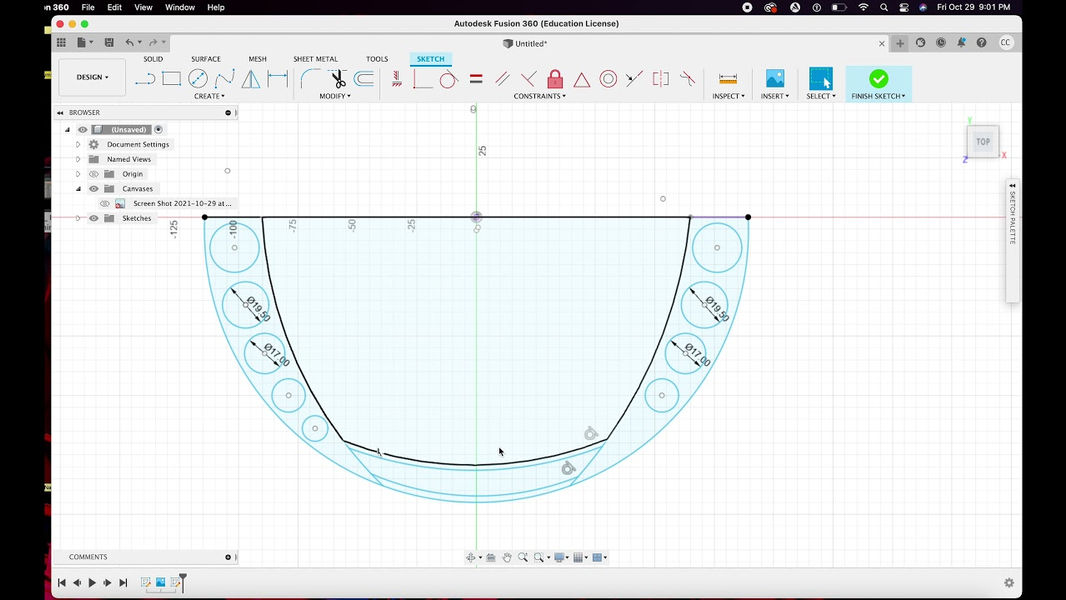Toggle visibility of the Sketches folder
1066x600 pixels.
pyautogui.click(x=94, y=218)
